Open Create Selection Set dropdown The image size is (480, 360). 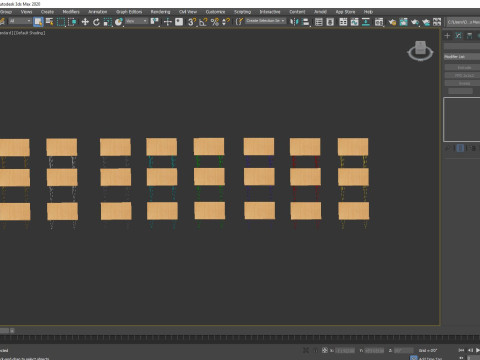point(266,21)
